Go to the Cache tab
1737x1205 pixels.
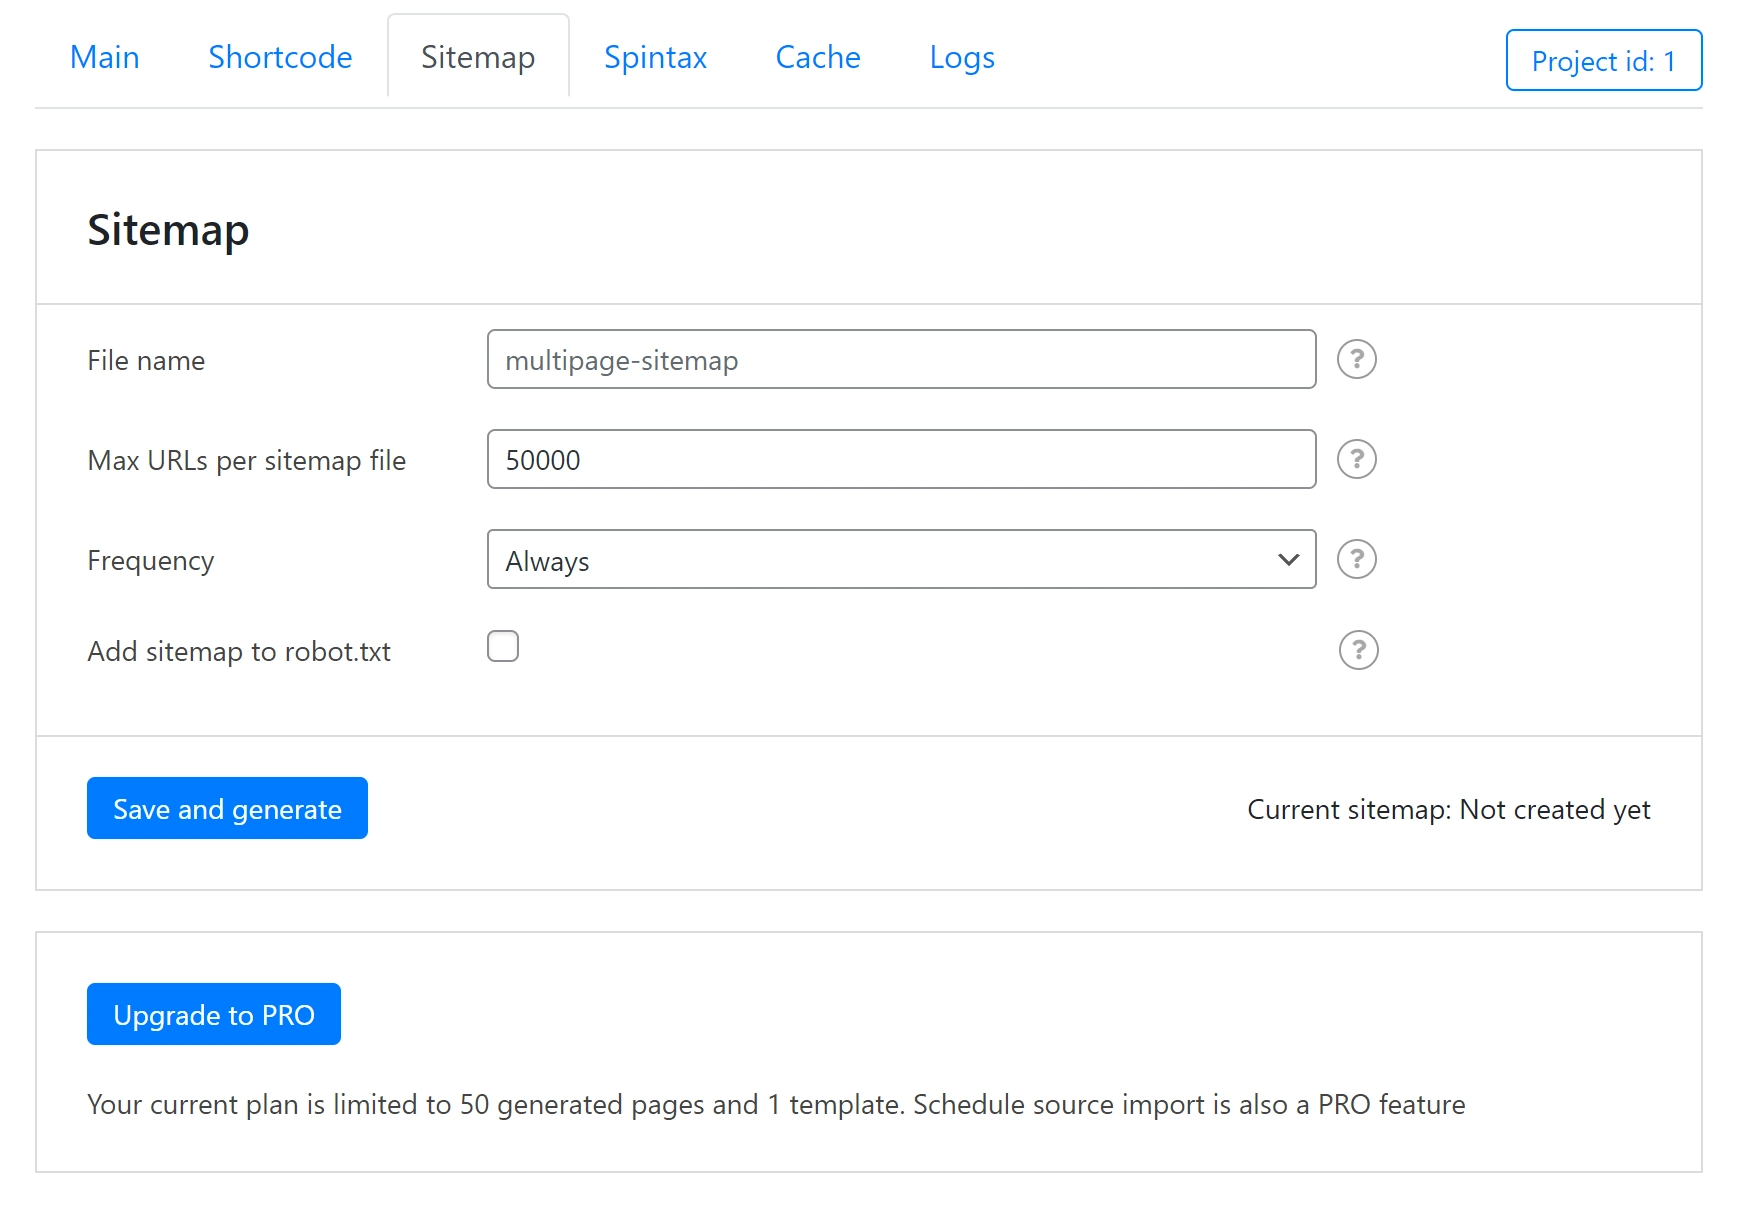tap(818, 57)
